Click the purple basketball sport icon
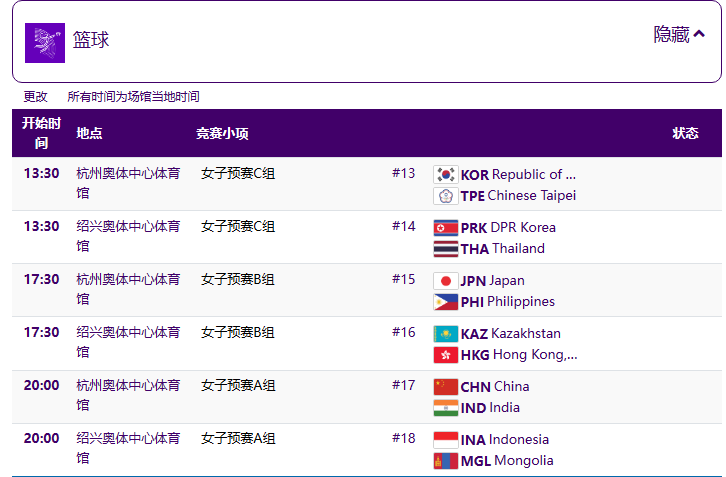This screenshot has height=477, width=726. pyautogui.click(x=45, y=41)
